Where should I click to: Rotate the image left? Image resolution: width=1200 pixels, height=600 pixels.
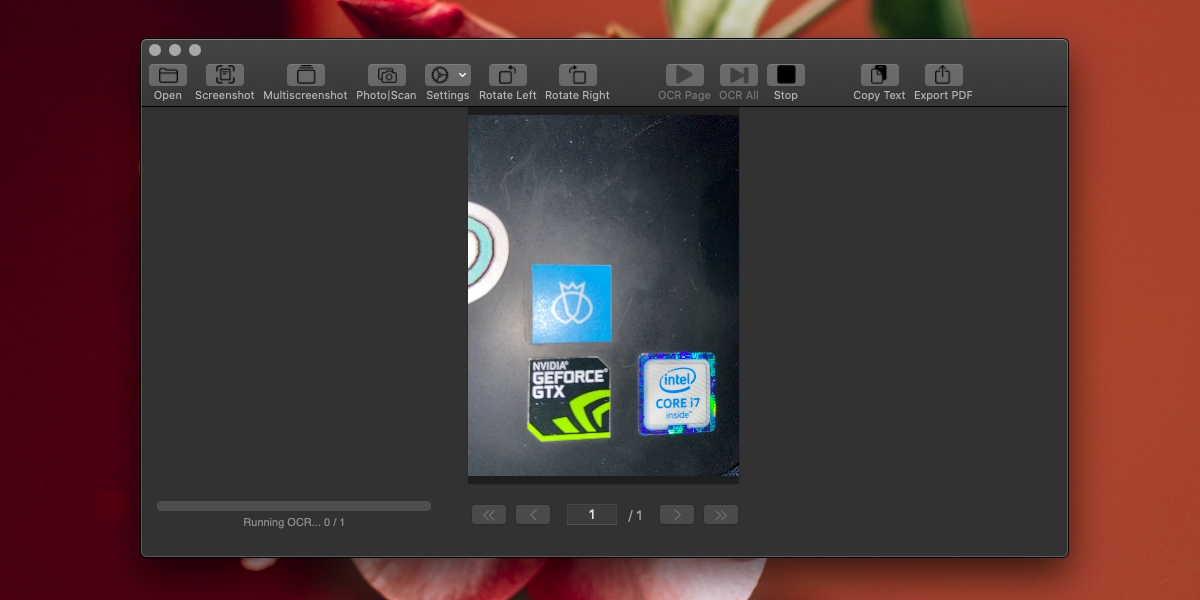[508, 75]
